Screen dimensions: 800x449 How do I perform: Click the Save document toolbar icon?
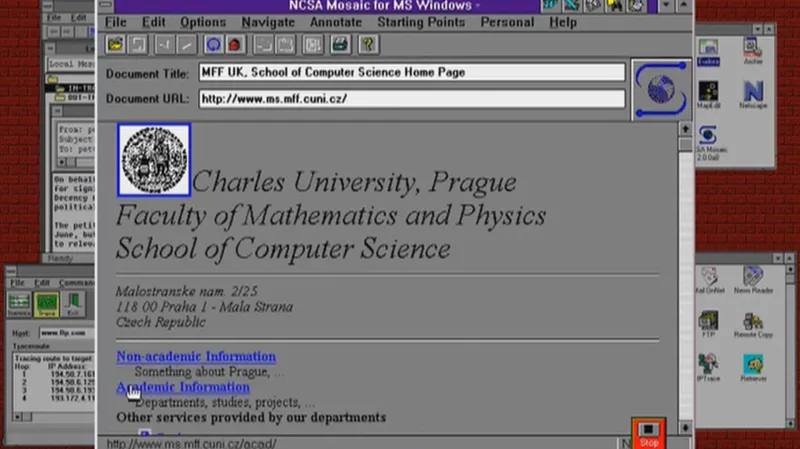coord(137,45)
